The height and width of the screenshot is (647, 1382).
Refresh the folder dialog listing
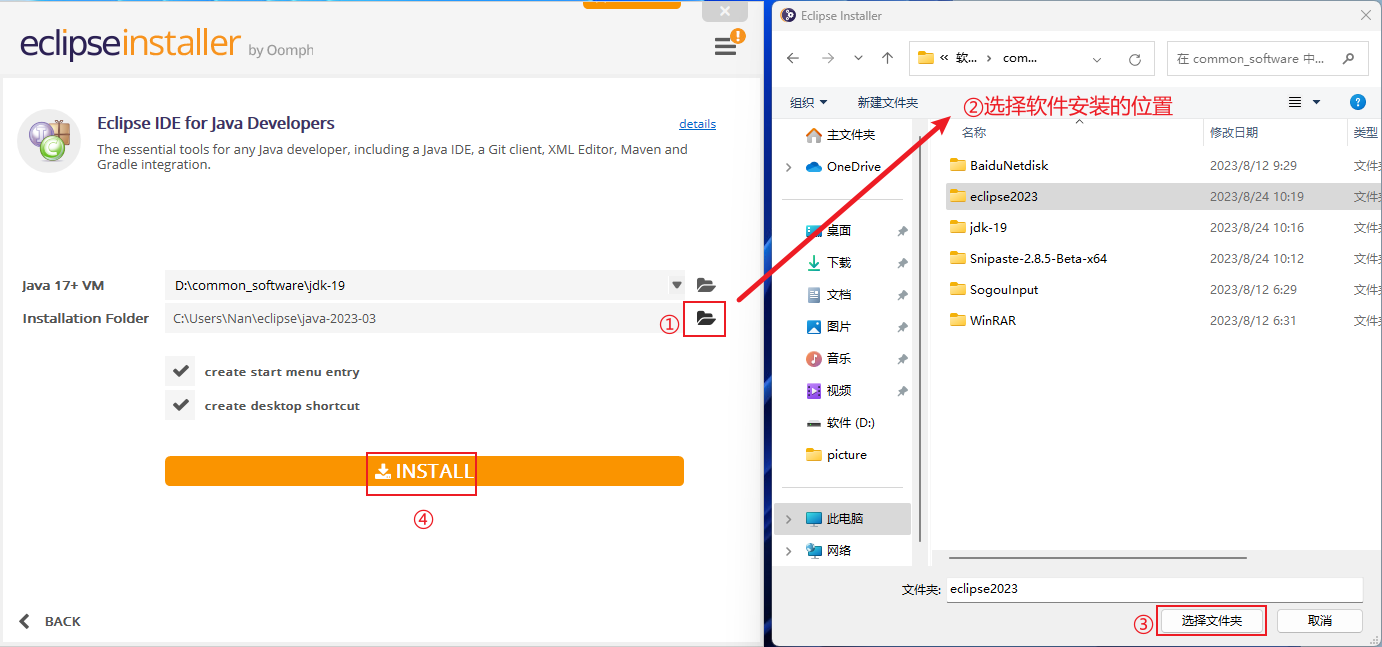tap(1135, 58)
